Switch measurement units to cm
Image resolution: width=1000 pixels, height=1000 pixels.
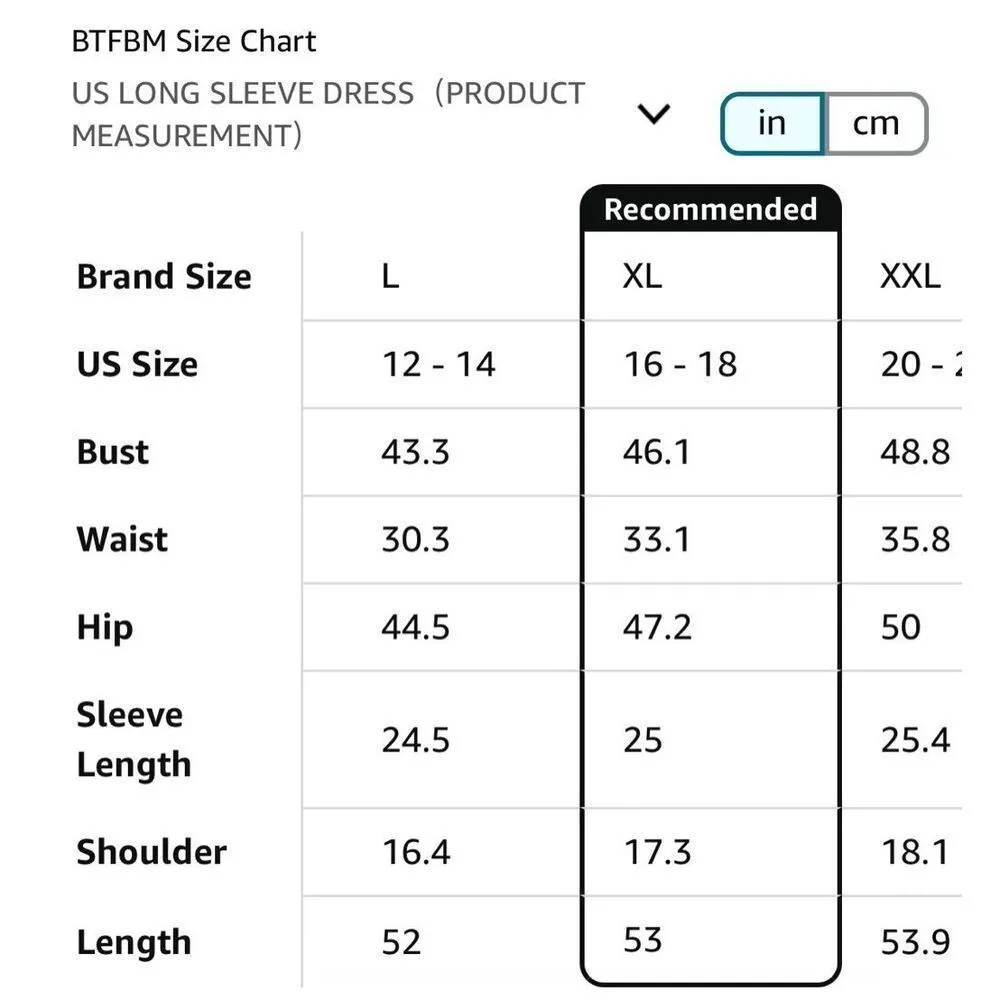(876, 124)
